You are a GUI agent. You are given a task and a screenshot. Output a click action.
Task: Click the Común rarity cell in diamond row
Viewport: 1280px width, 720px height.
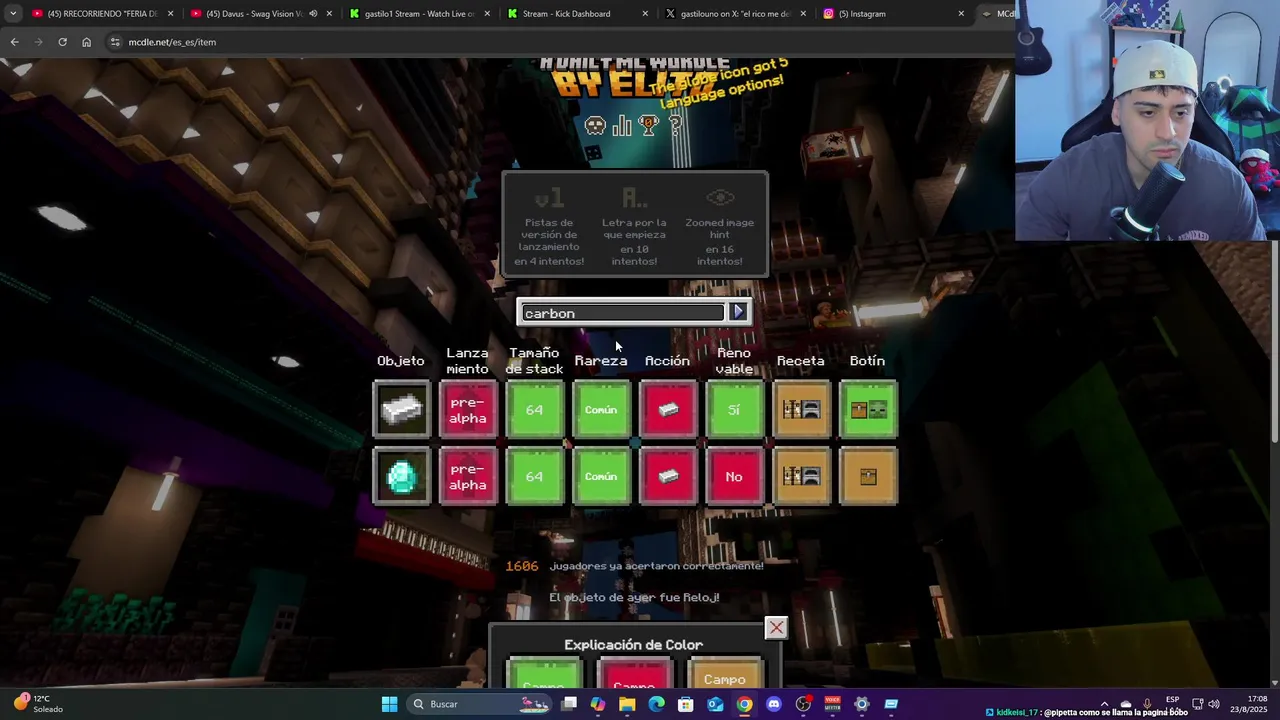coord(601,476)
